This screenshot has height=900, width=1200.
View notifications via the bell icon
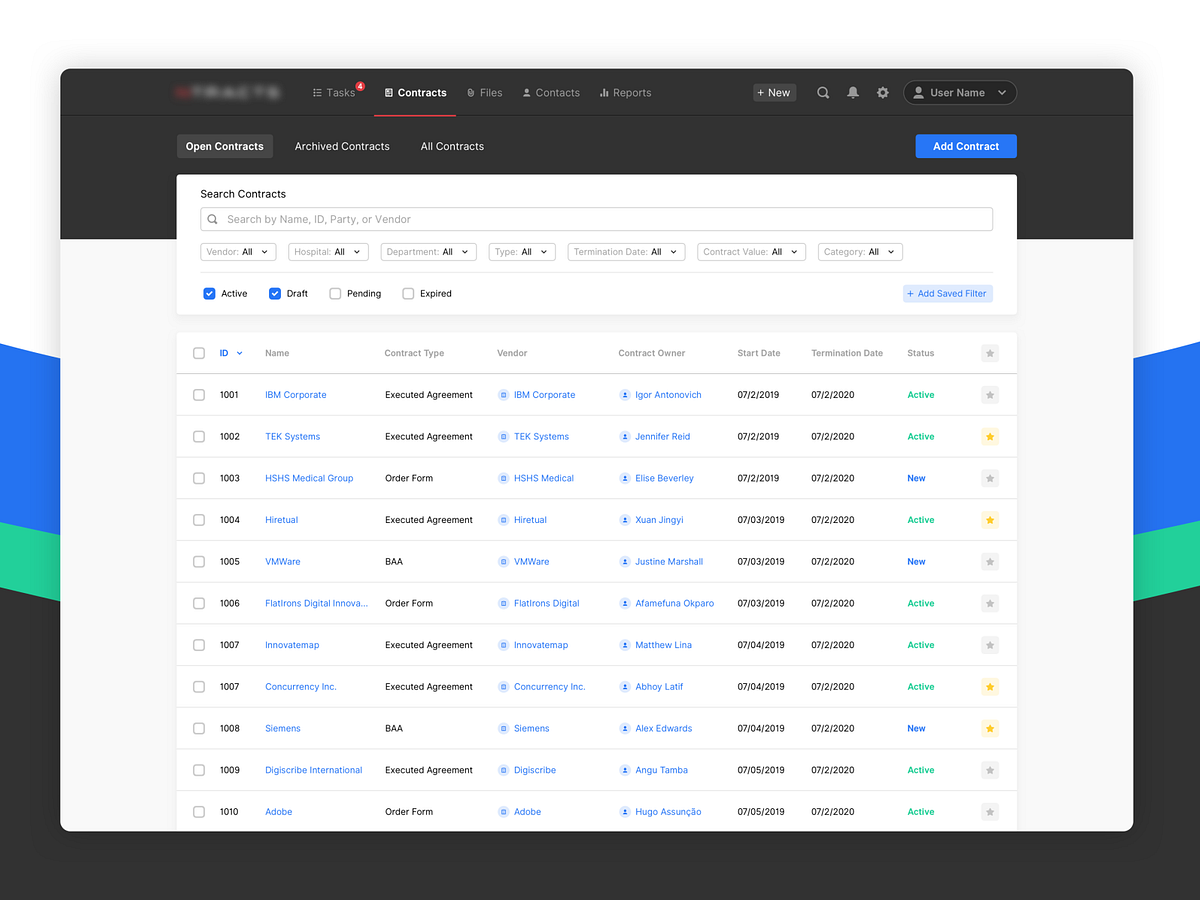click(852, 92)
